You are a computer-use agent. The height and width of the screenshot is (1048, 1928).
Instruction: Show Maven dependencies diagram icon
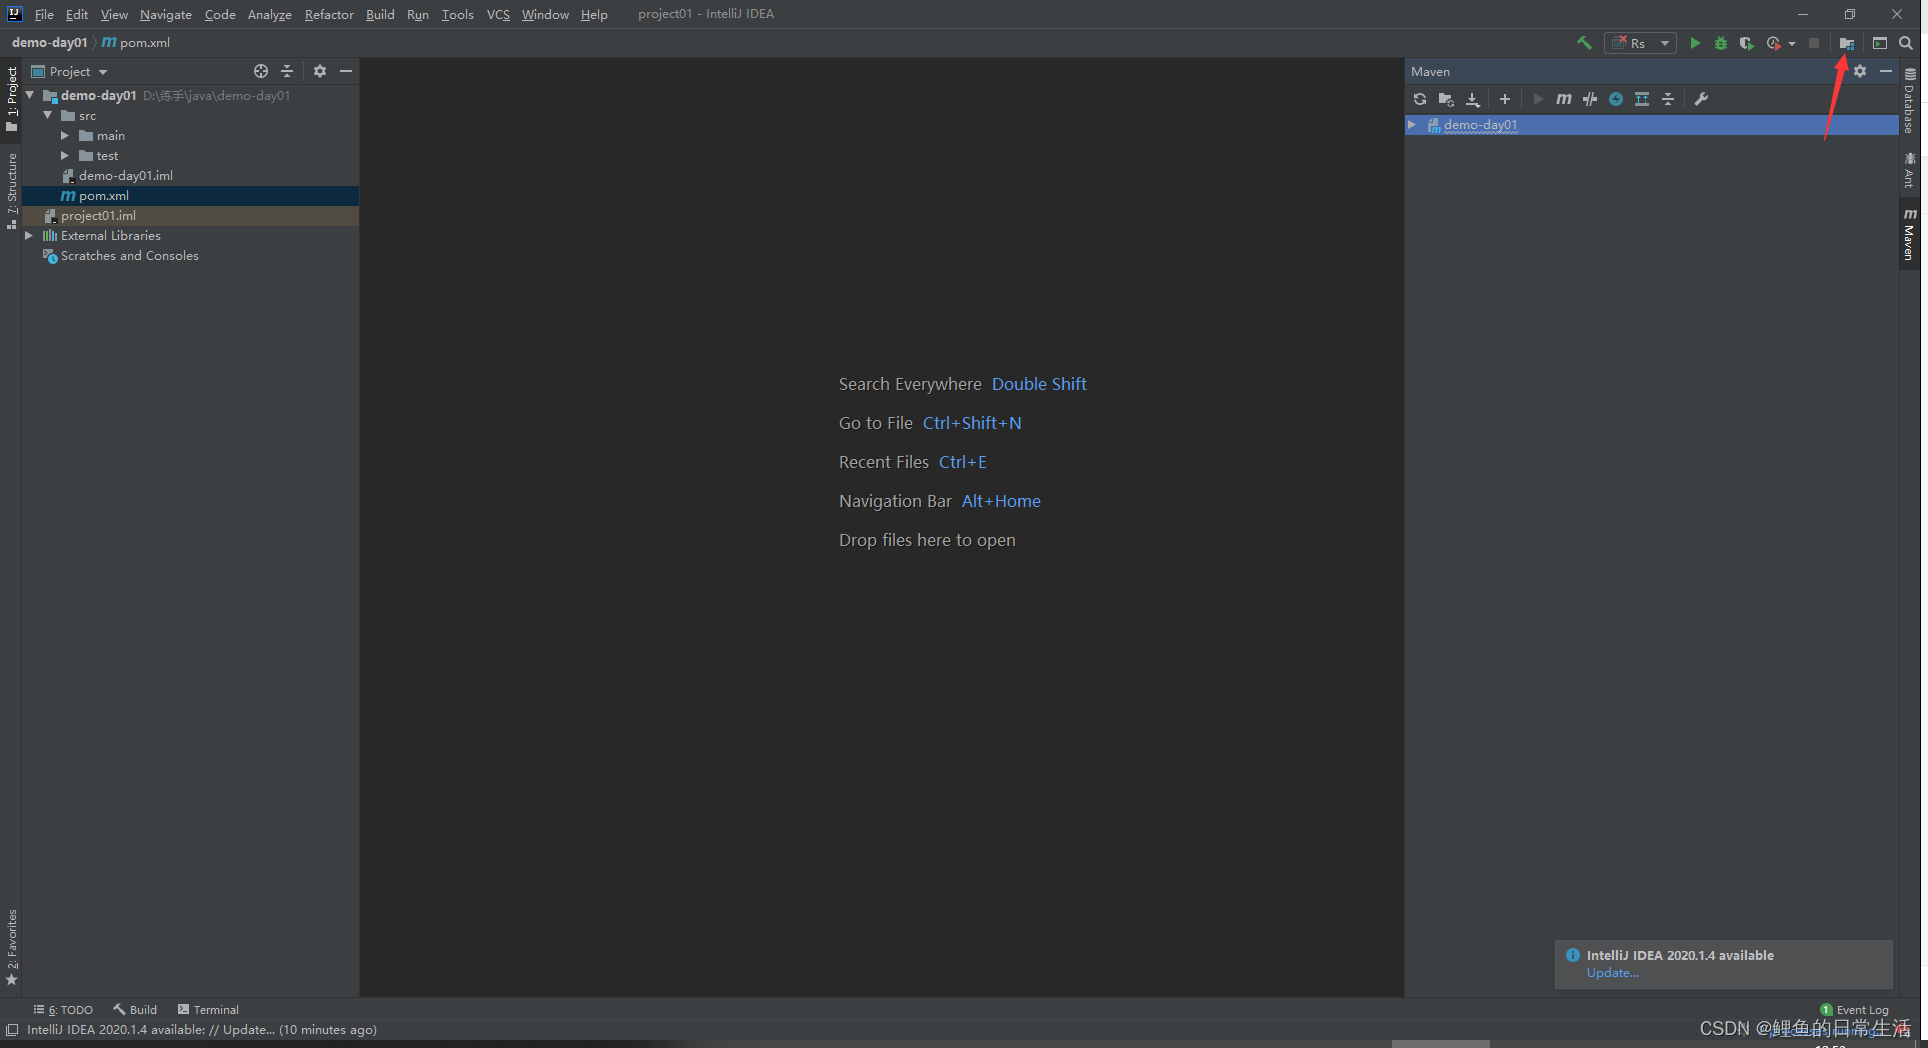pyautogui.click(x=1642, y=99)
